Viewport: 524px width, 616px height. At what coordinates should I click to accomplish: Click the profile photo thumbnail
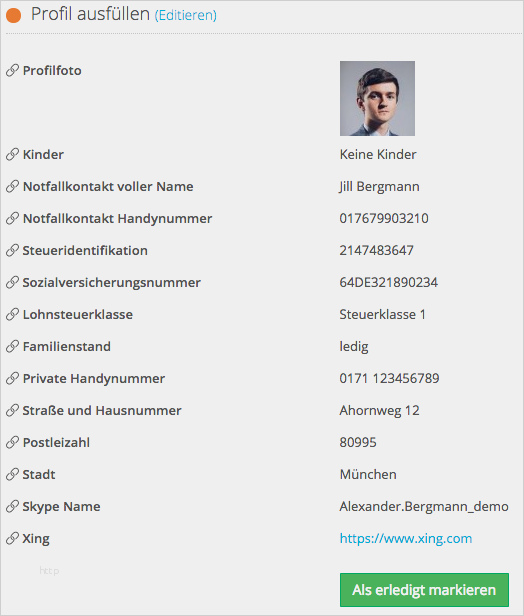377,98
